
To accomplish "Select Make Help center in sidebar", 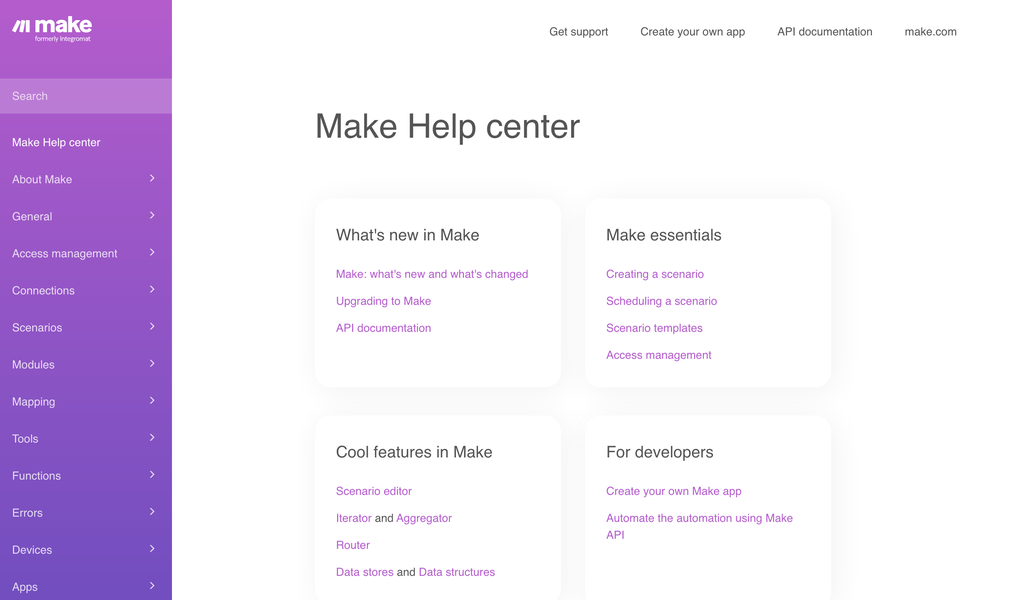I will tap(56, 142).
